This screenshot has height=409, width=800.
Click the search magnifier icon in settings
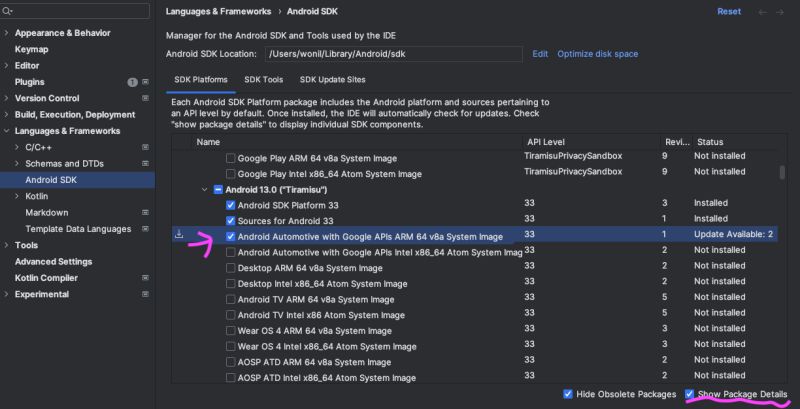coord(8,11)
